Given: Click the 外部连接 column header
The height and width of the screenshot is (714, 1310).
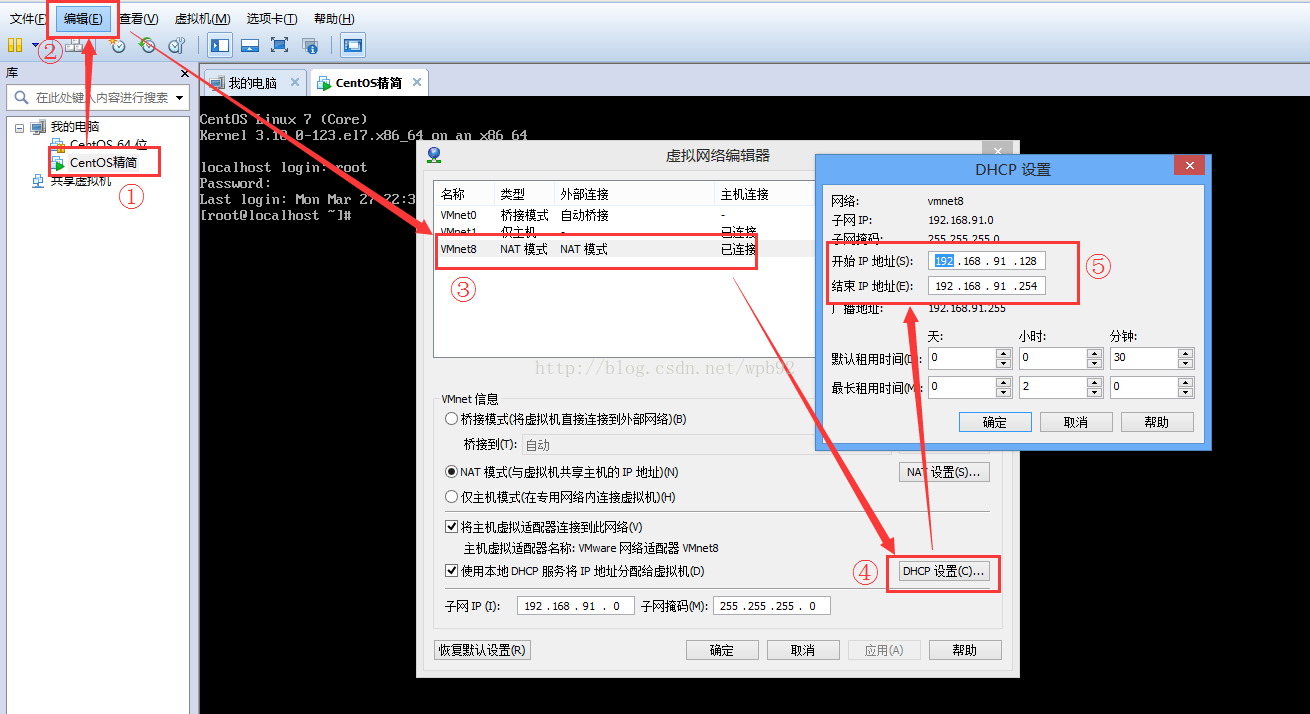Looking at the screenshot, I should pos(635,194).
